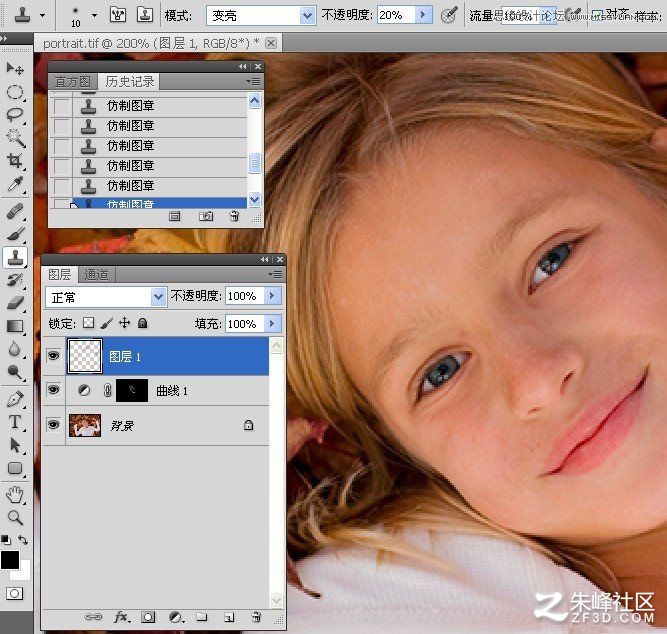Image resolution: width=667 pixels, height=634 pixels.
Task: Toggle lock all
Action: coord(143,323)
